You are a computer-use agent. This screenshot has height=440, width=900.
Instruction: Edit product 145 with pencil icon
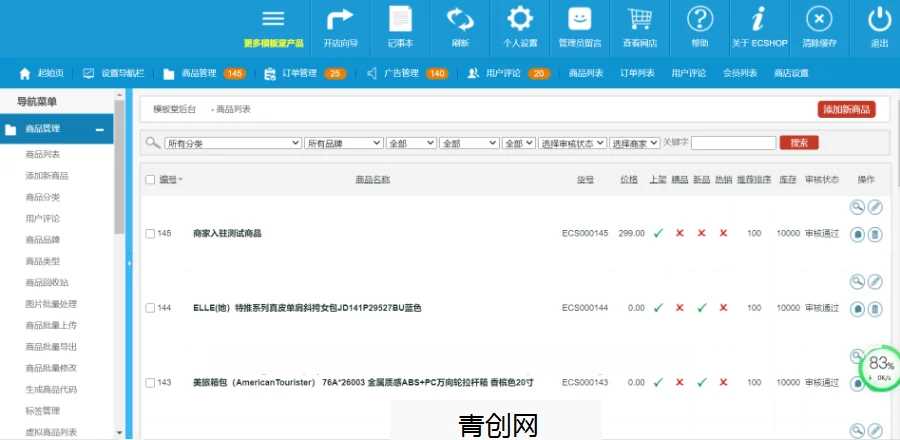coord(875,207)
